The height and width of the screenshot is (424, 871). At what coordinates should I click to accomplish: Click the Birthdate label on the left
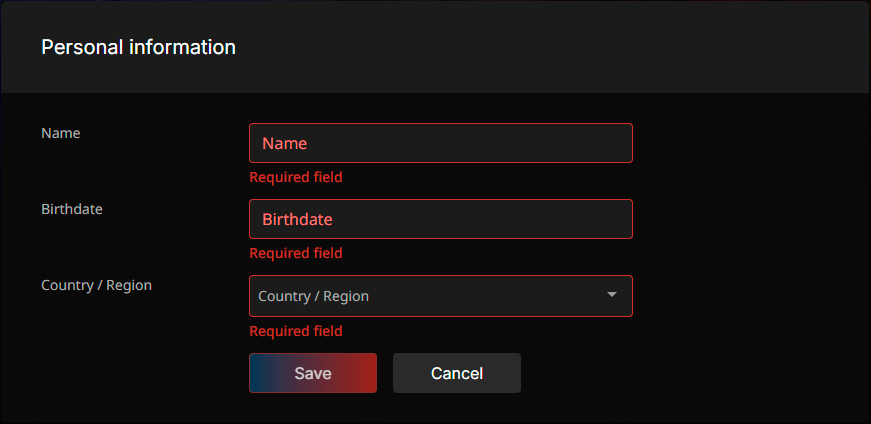pos(72,209)
